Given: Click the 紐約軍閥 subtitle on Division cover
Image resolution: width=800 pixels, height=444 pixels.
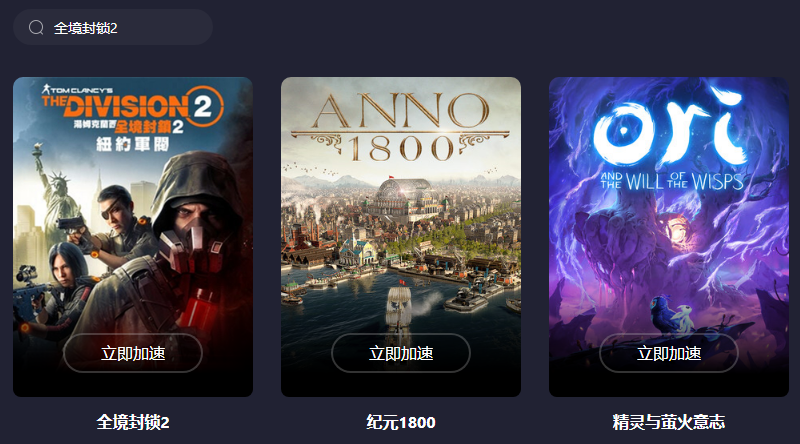Looking at the screenshot, I should [x=133, y=145].
